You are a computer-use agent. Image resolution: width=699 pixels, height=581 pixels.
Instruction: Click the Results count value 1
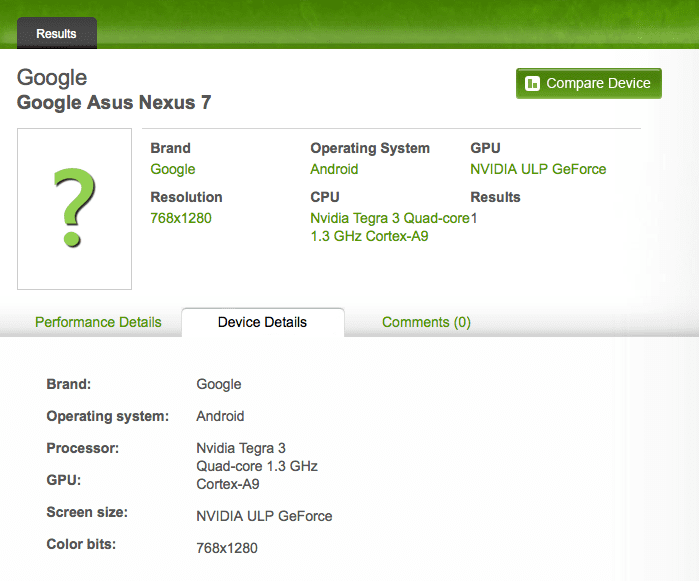[474, 218]
